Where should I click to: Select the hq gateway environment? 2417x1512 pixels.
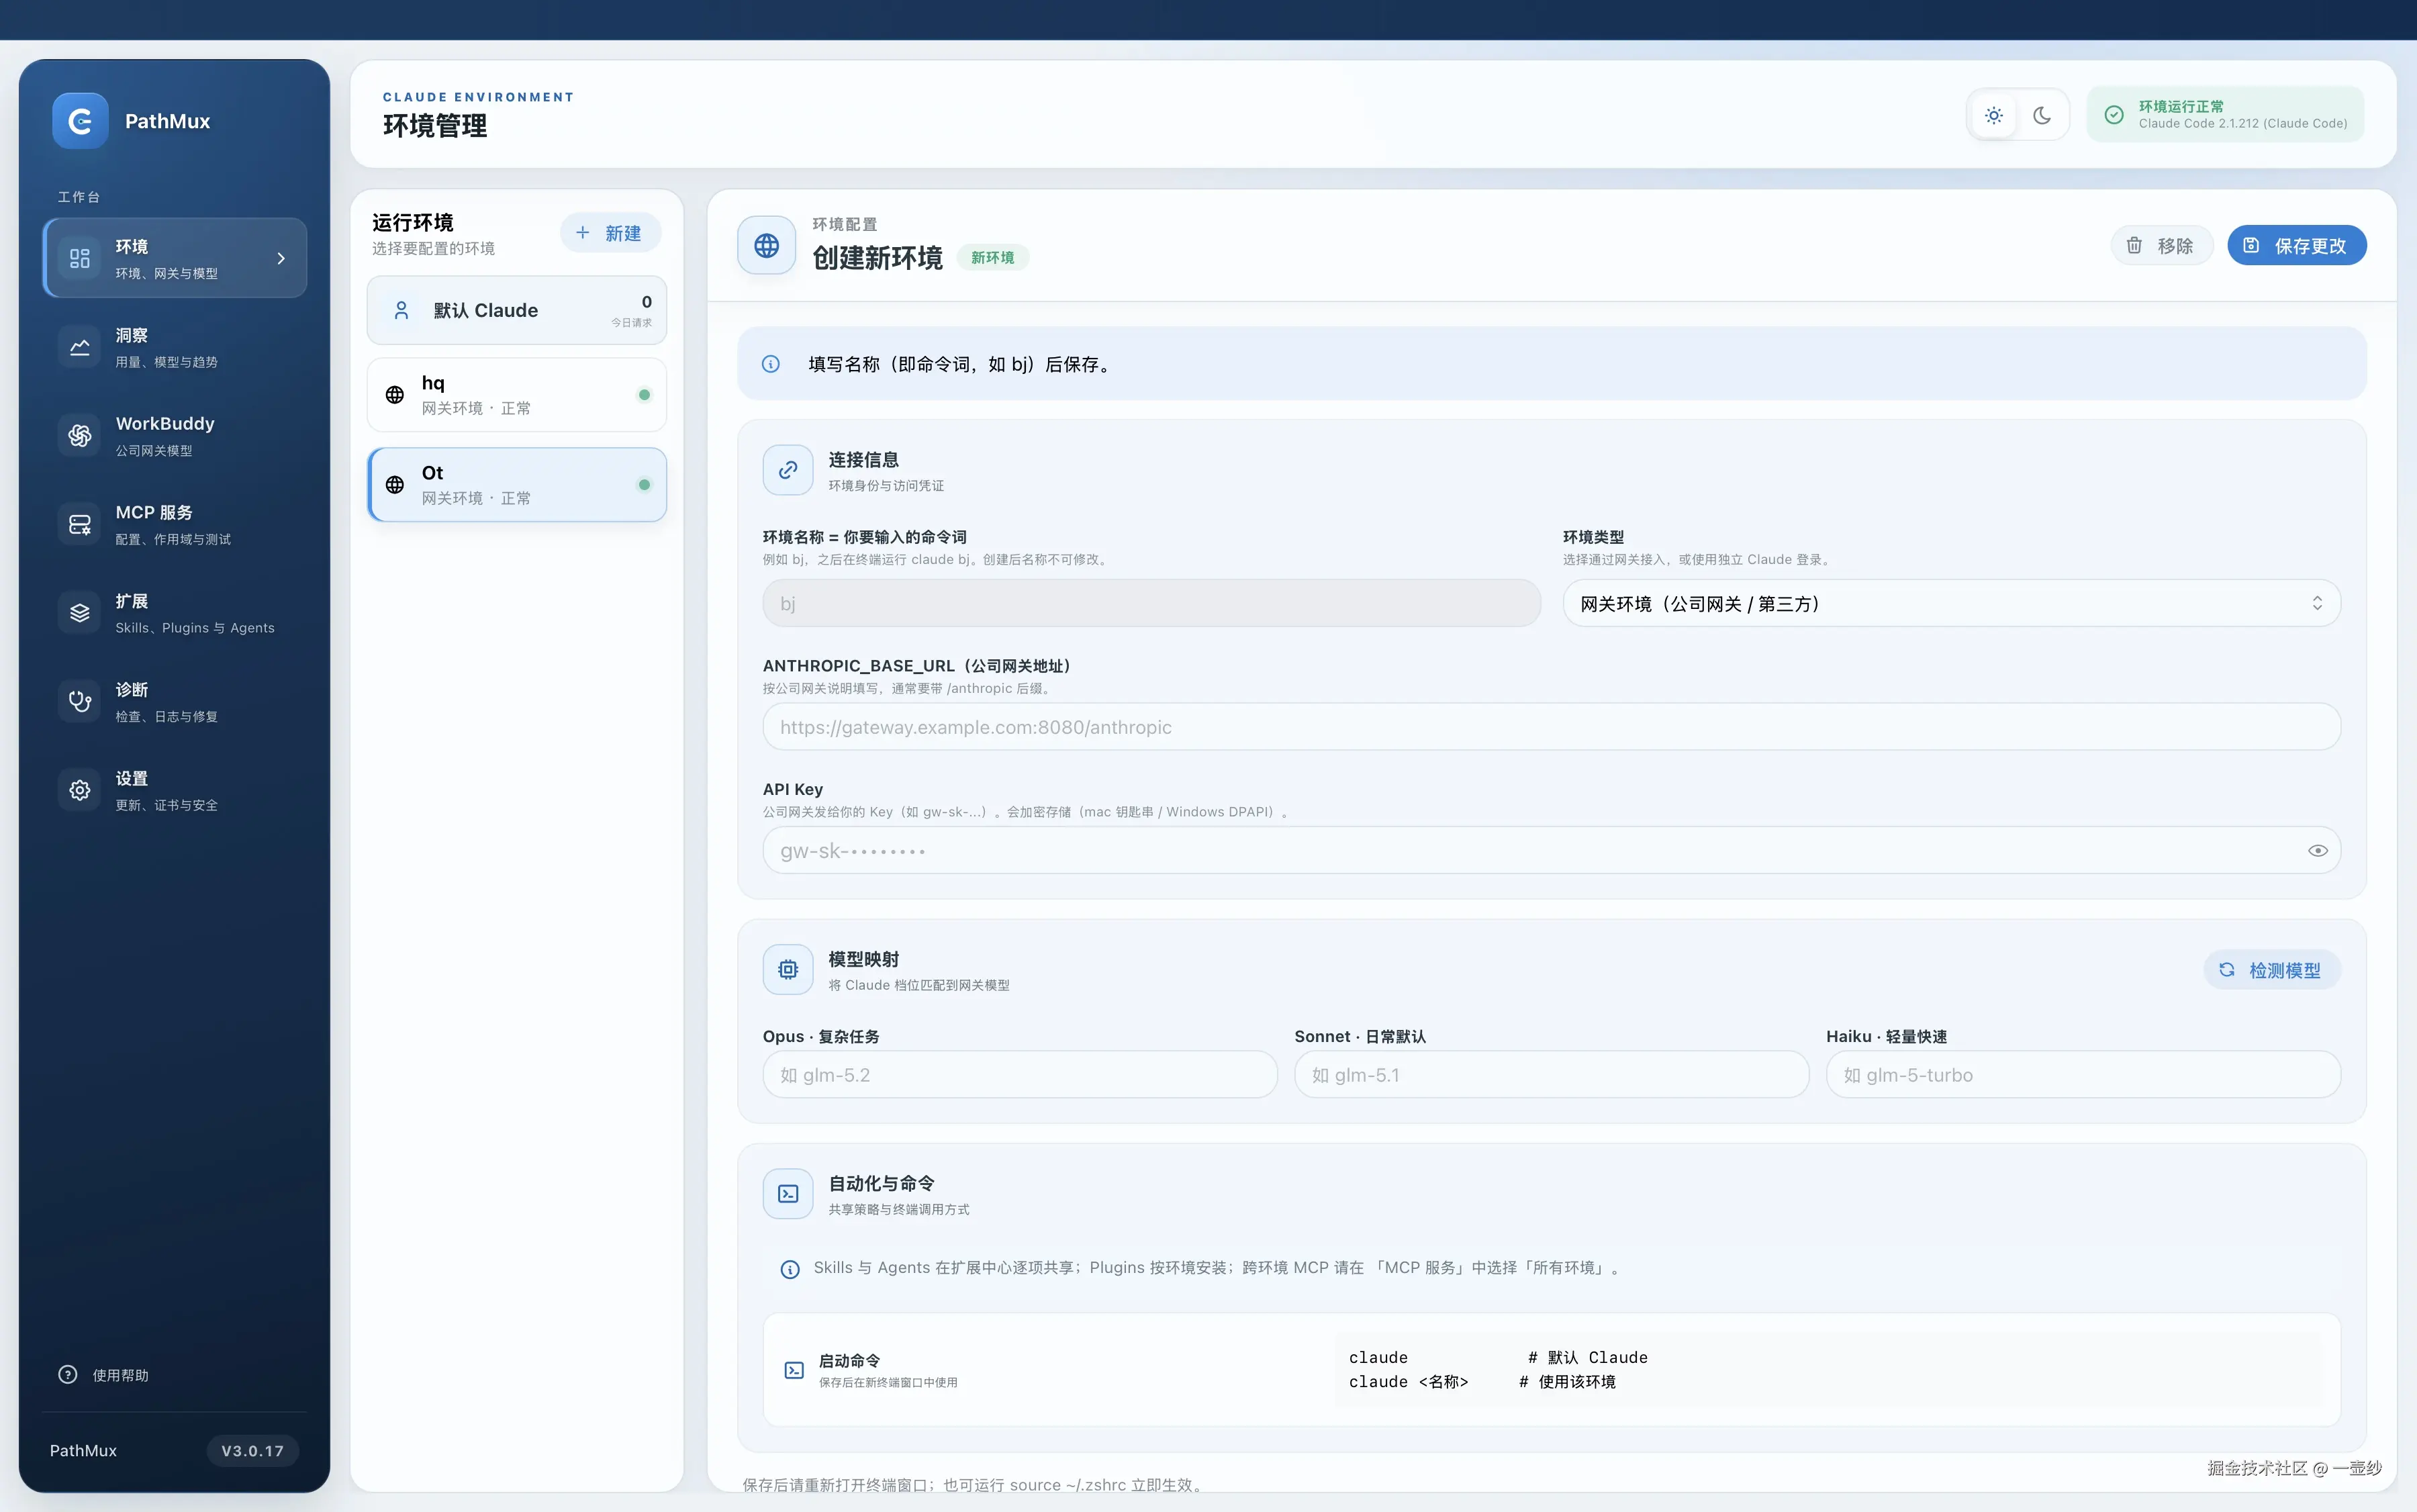[517, 395]
